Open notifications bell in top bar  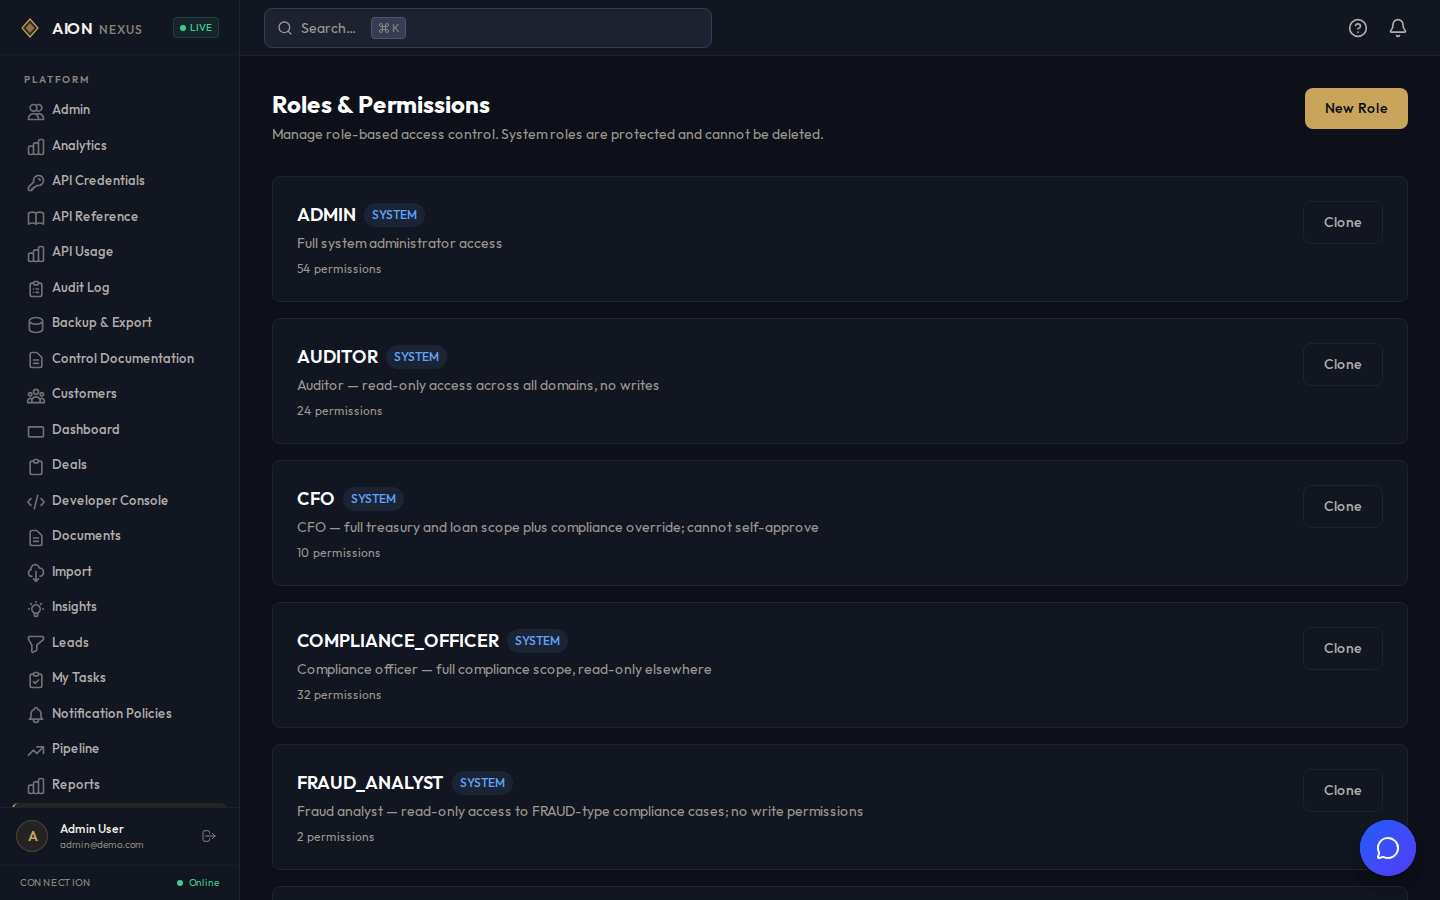pos(1398,28)
